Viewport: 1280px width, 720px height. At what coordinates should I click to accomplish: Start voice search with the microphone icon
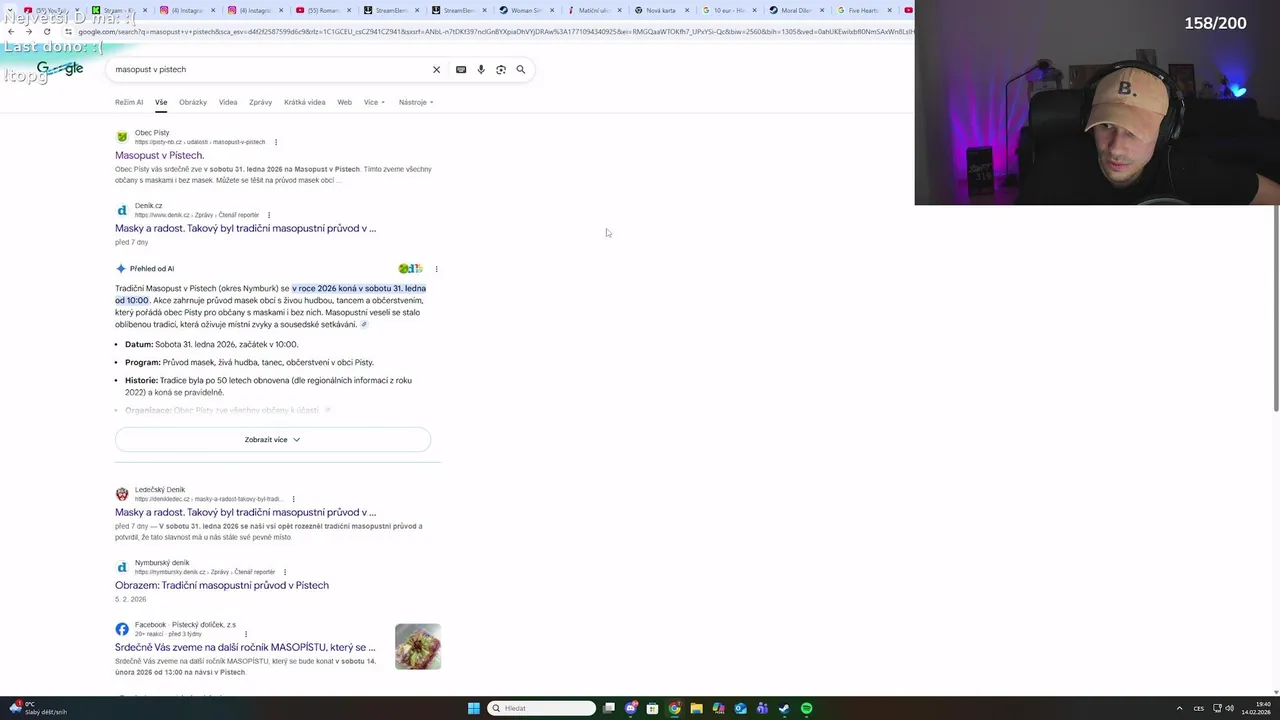pos(481,70)
